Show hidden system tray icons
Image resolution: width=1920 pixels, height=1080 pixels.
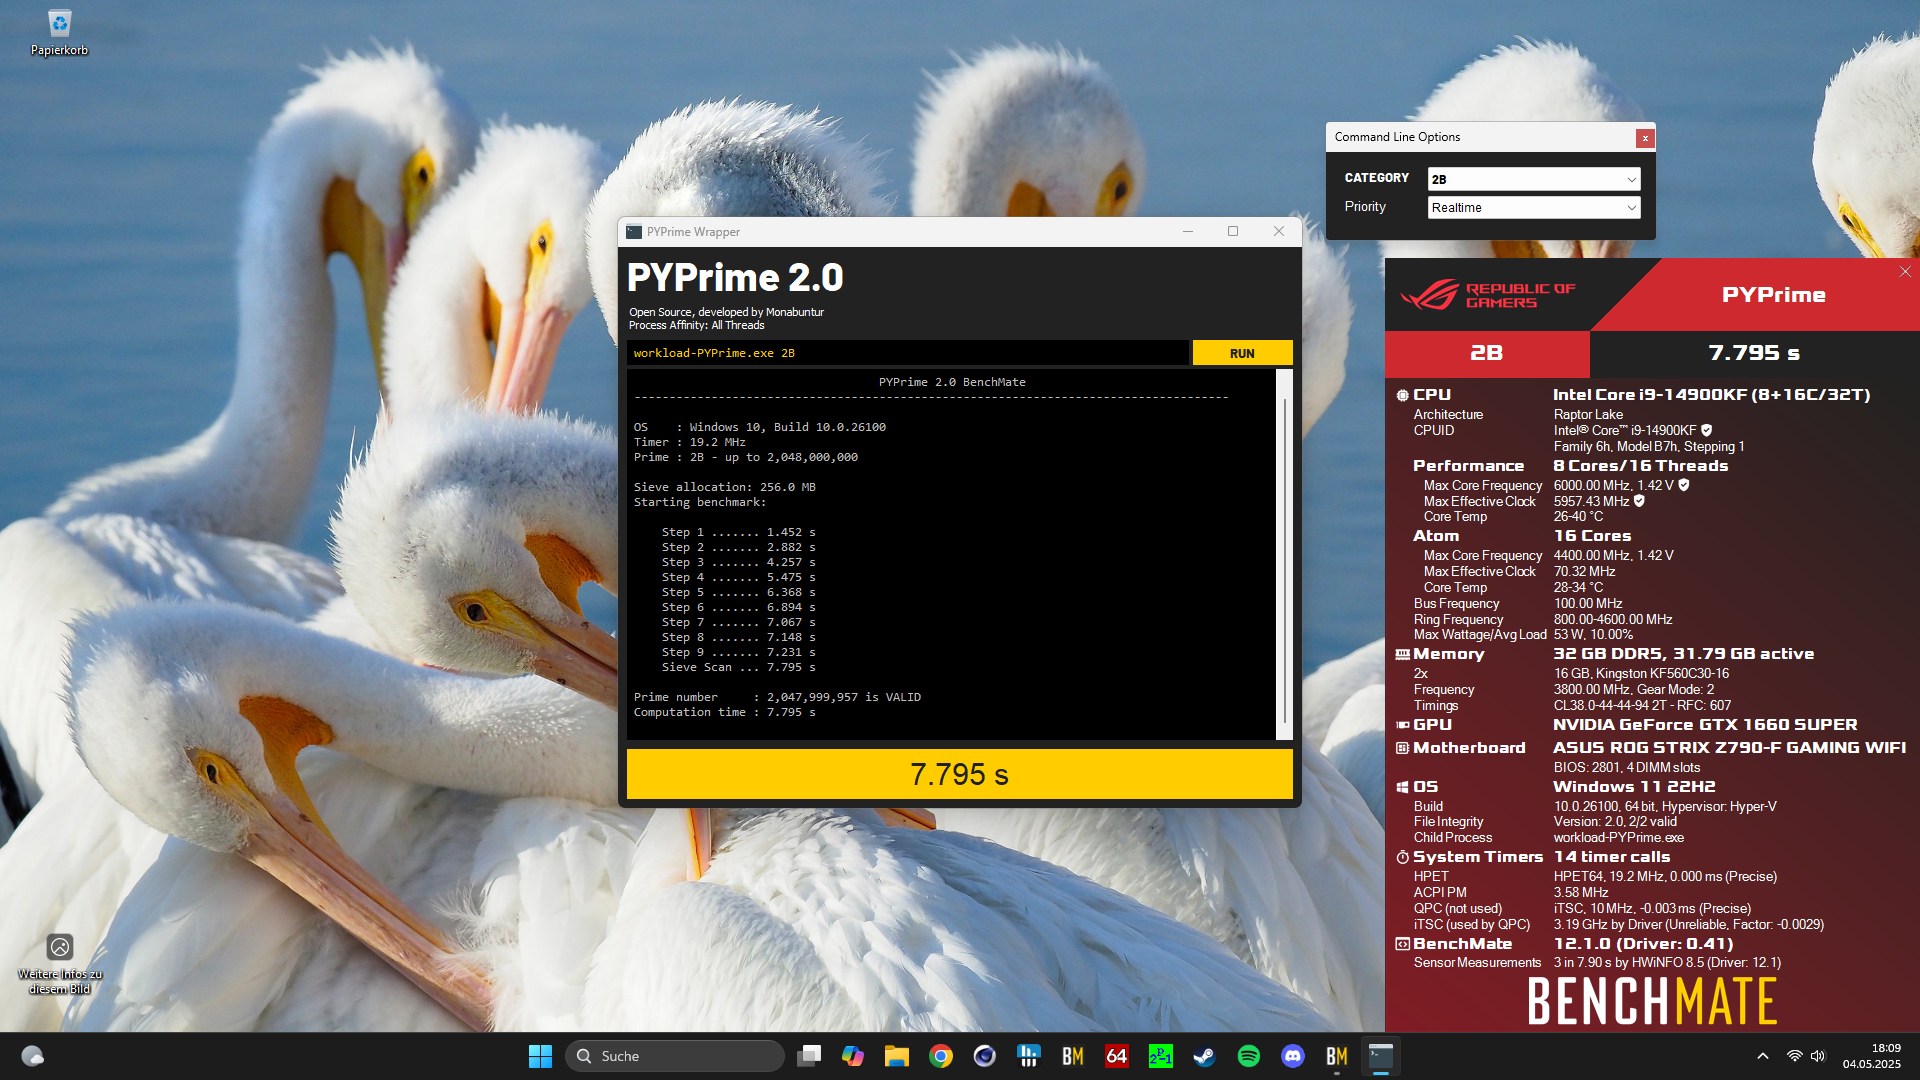[x=1763, y=1056]
